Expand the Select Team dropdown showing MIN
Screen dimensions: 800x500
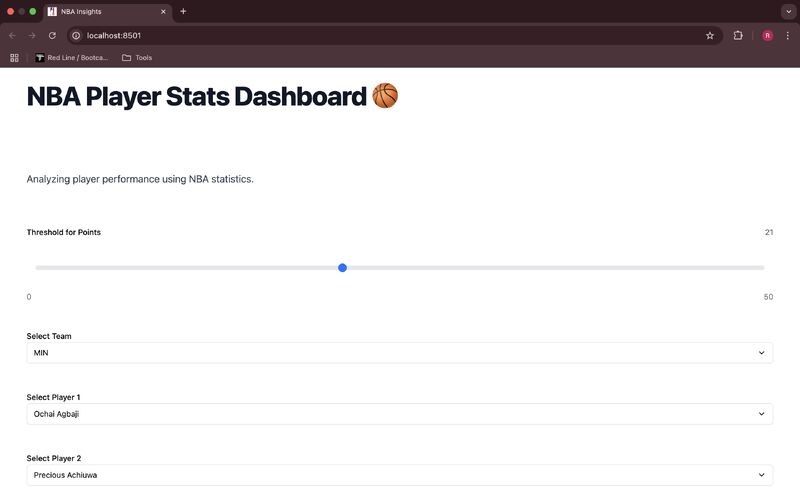(399, 353)
